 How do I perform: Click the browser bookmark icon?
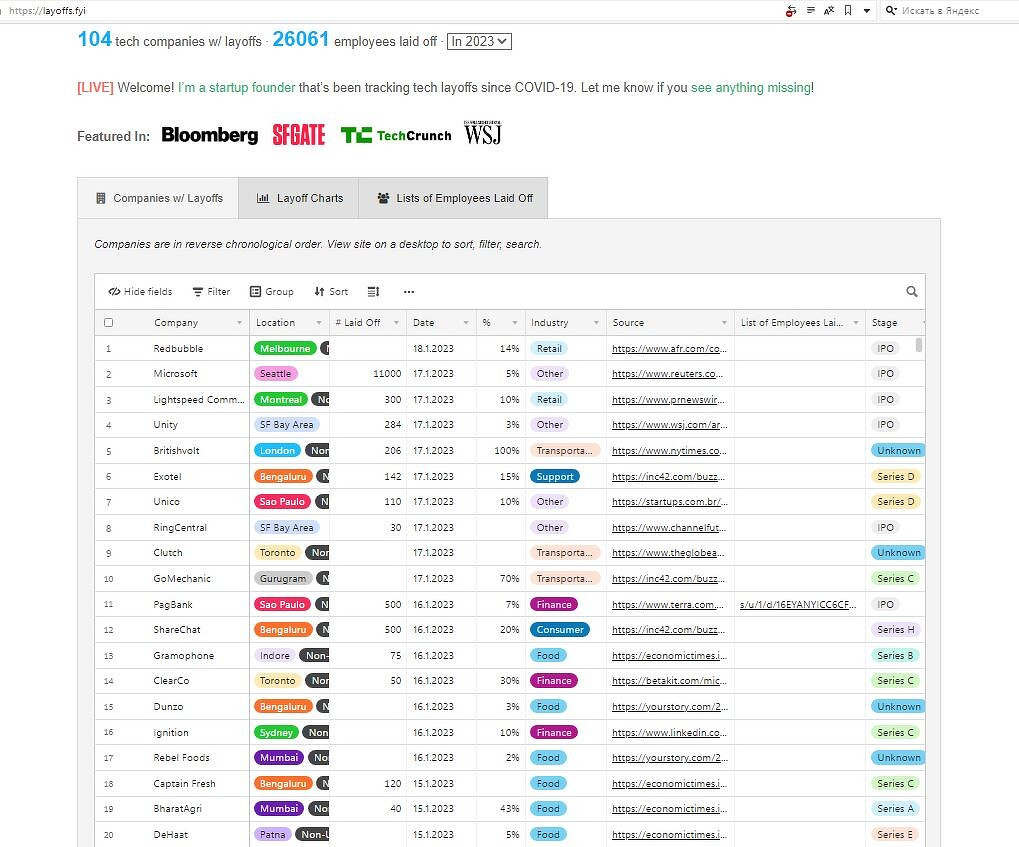(x=848, y=10)
